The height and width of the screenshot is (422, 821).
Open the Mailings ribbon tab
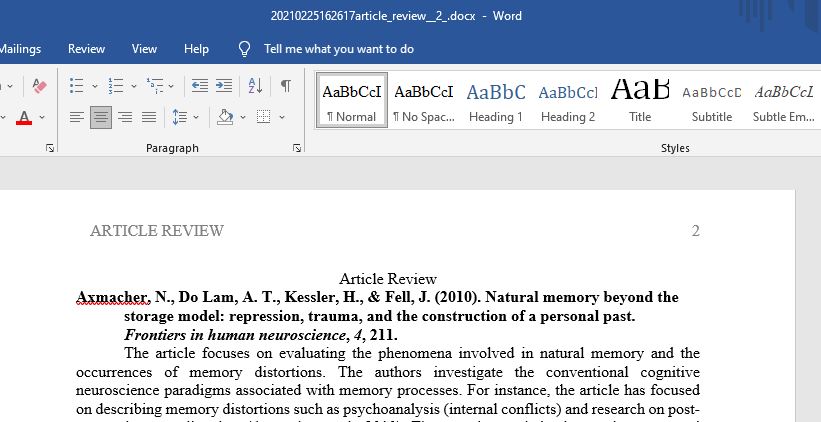[x=20, y=49]
